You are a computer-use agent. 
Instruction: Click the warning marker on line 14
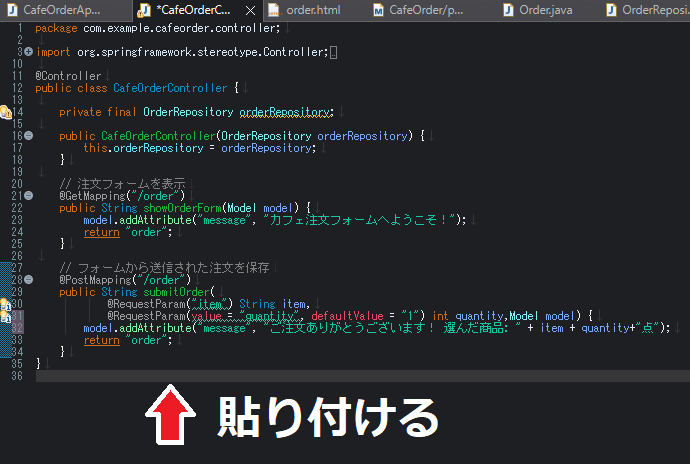[5, 112]
